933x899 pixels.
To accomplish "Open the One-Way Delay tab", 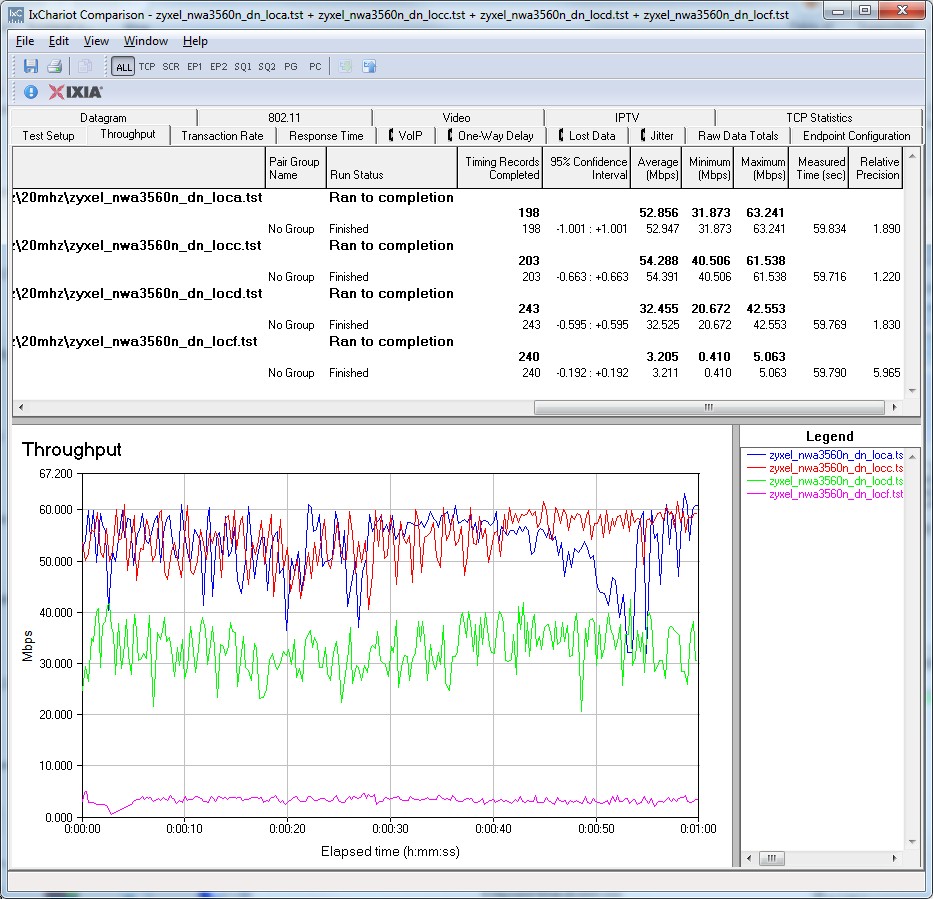I will (491, 136).
